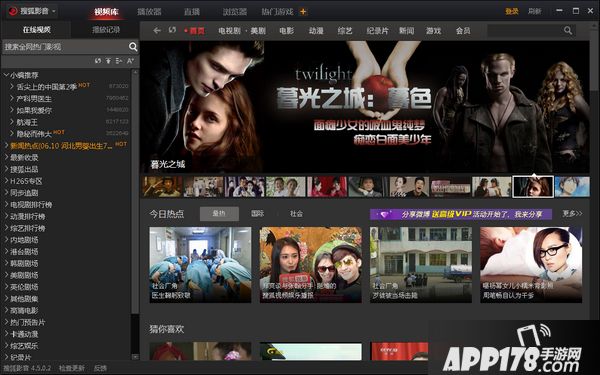Click the A+ font size icon
The height and width of the screenshot is (375, 600).
tap(130, 61)
